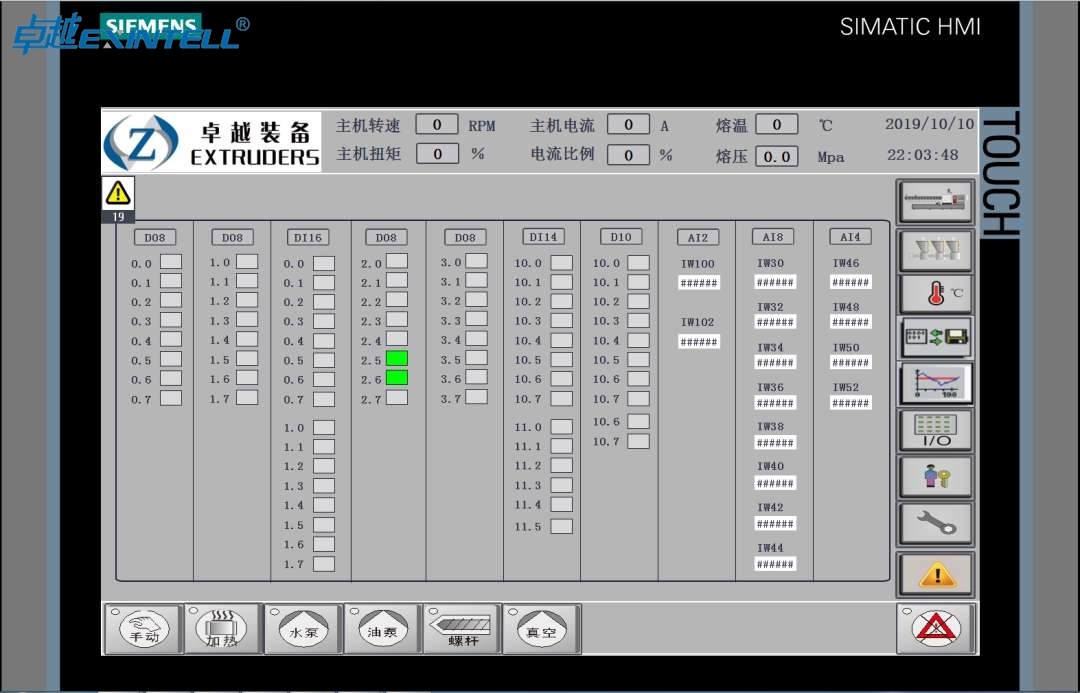Click the IW40 value field
The height and width of the screenshot is (693, 1080).
[x=775, y=484]
